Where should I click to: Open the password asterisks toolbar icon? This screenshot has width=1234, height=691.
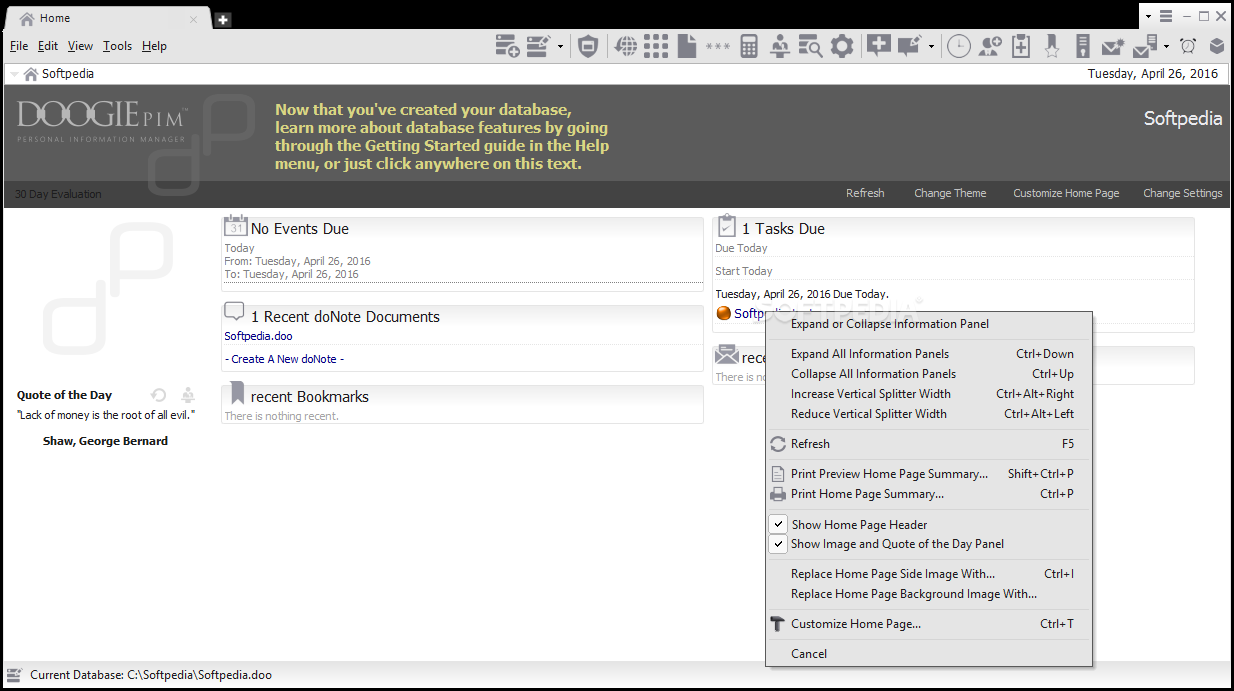718,46
